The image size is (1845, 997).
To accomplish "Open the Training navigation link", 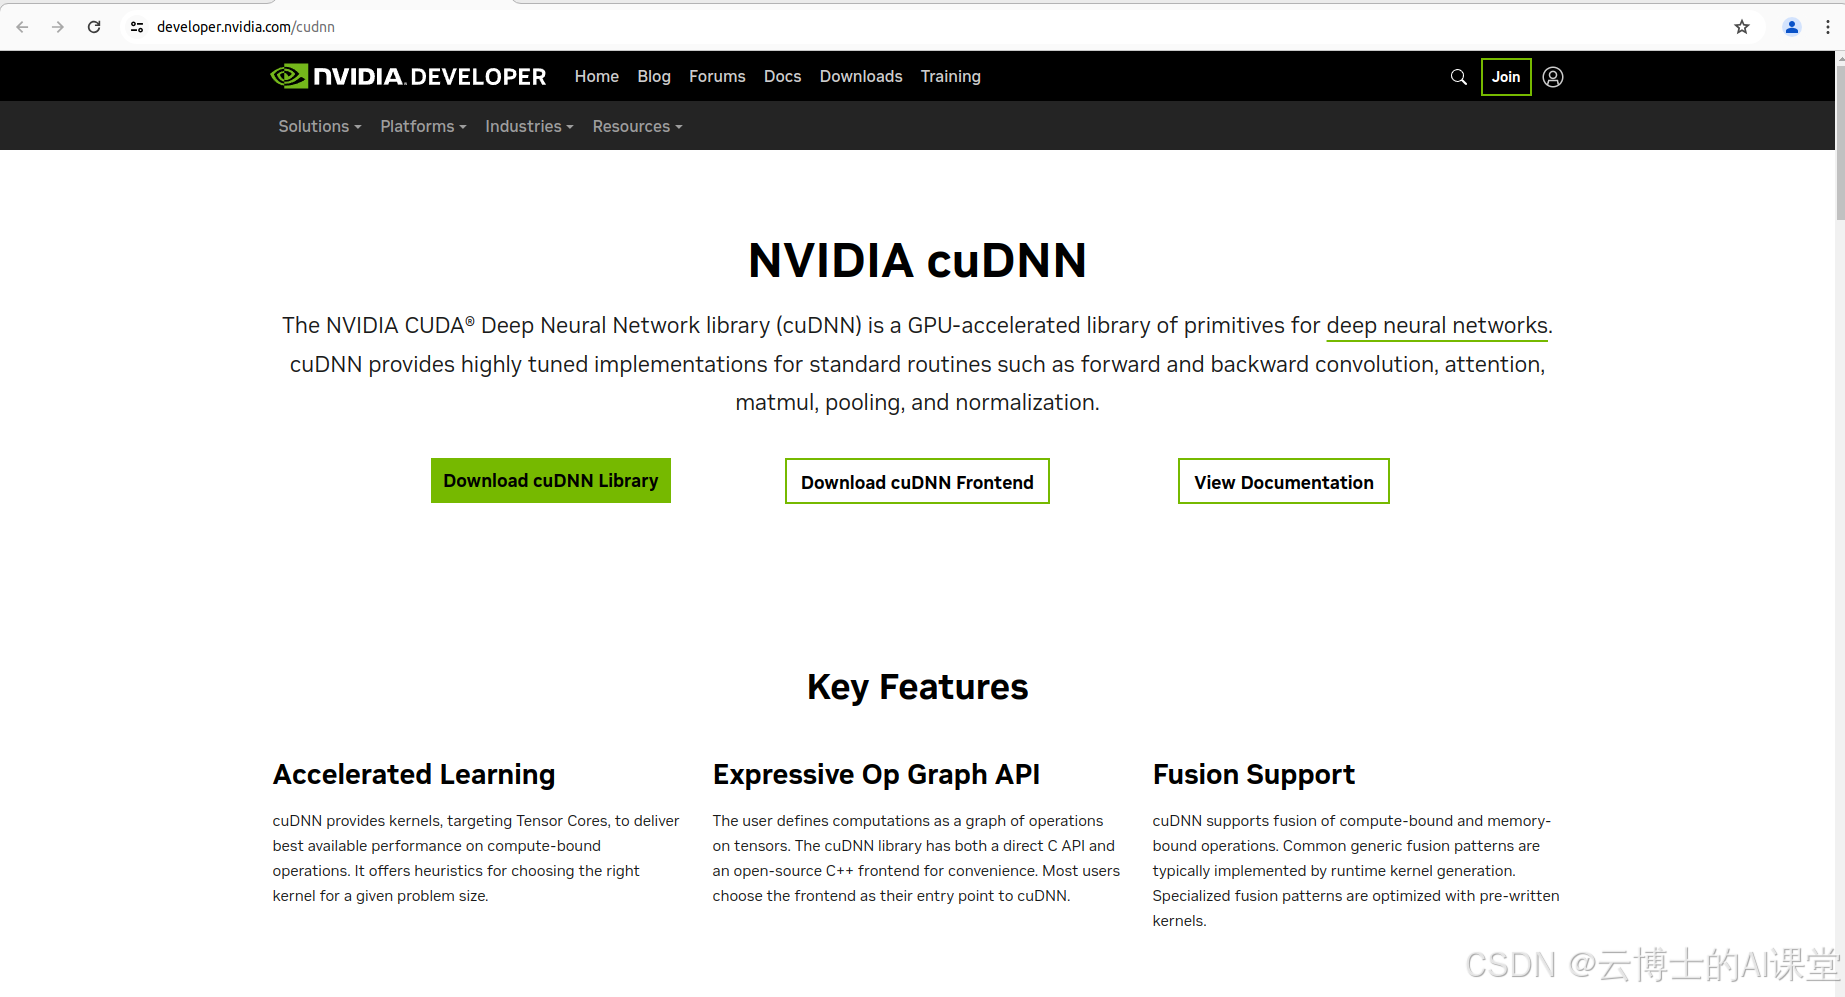I will click(x=950, y=76).
